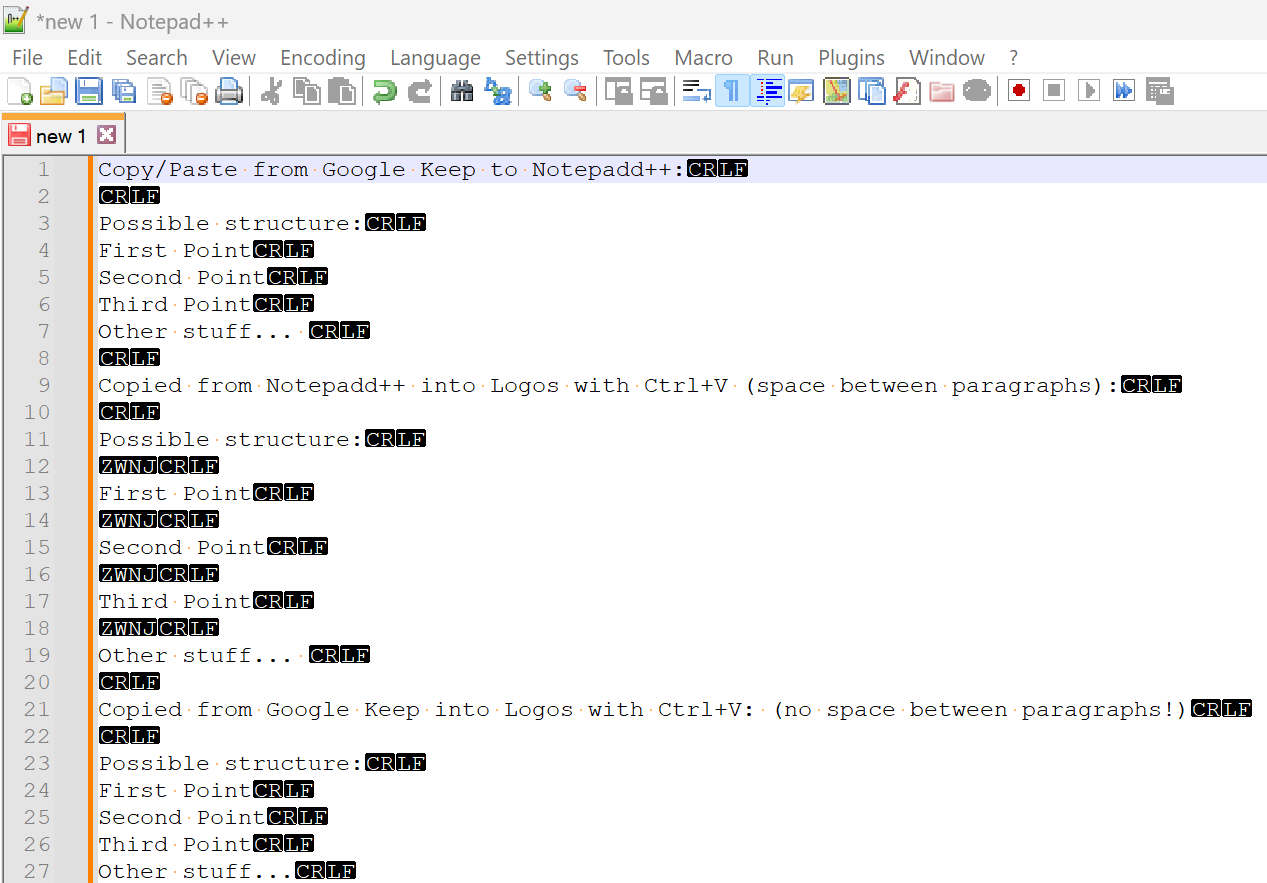Viewport: 1267px width, 883px height.
Task: Open the ? help menu
Action: coord(1013,58)
